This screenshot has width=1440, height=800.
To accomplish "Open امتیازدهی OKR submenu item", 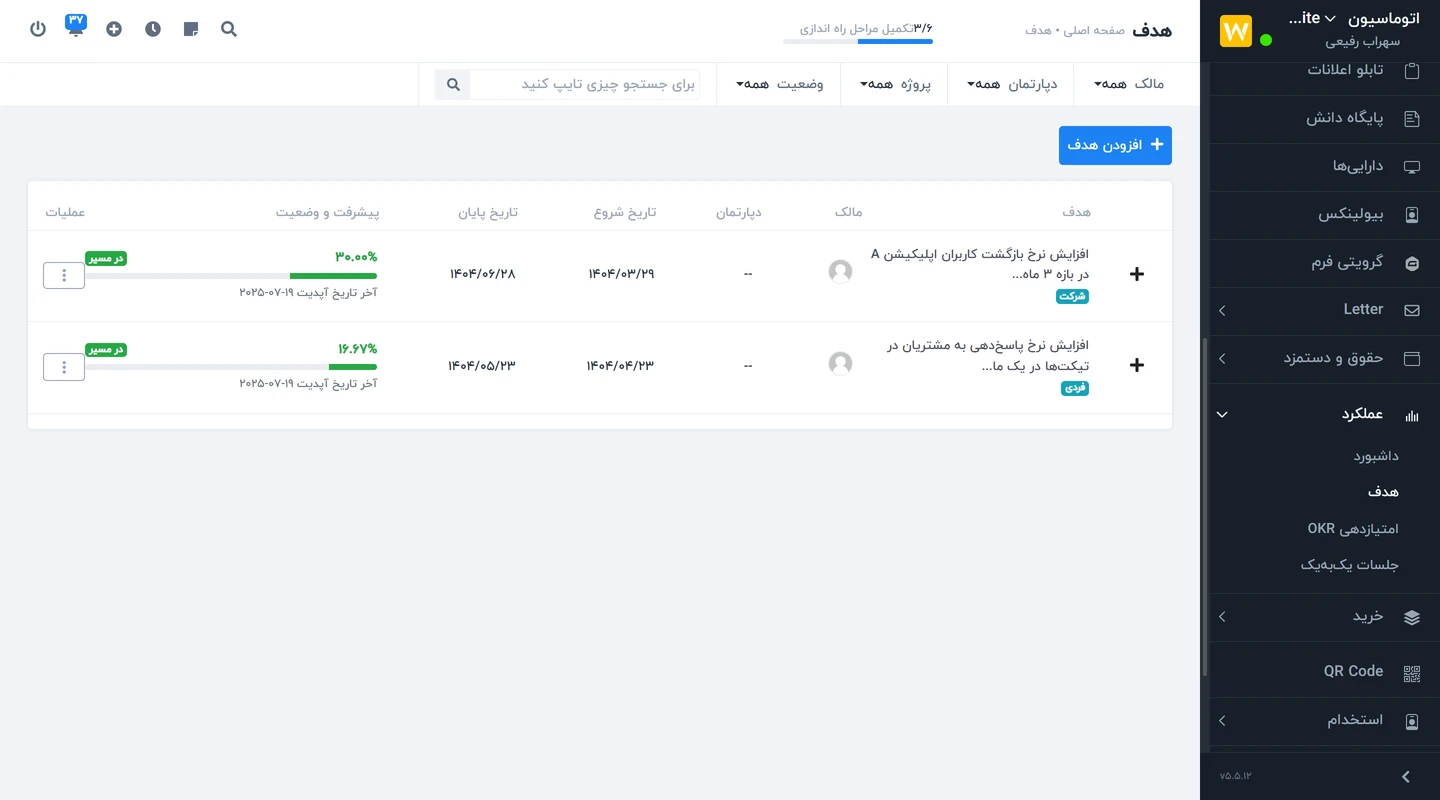I will pos(1353,528).
